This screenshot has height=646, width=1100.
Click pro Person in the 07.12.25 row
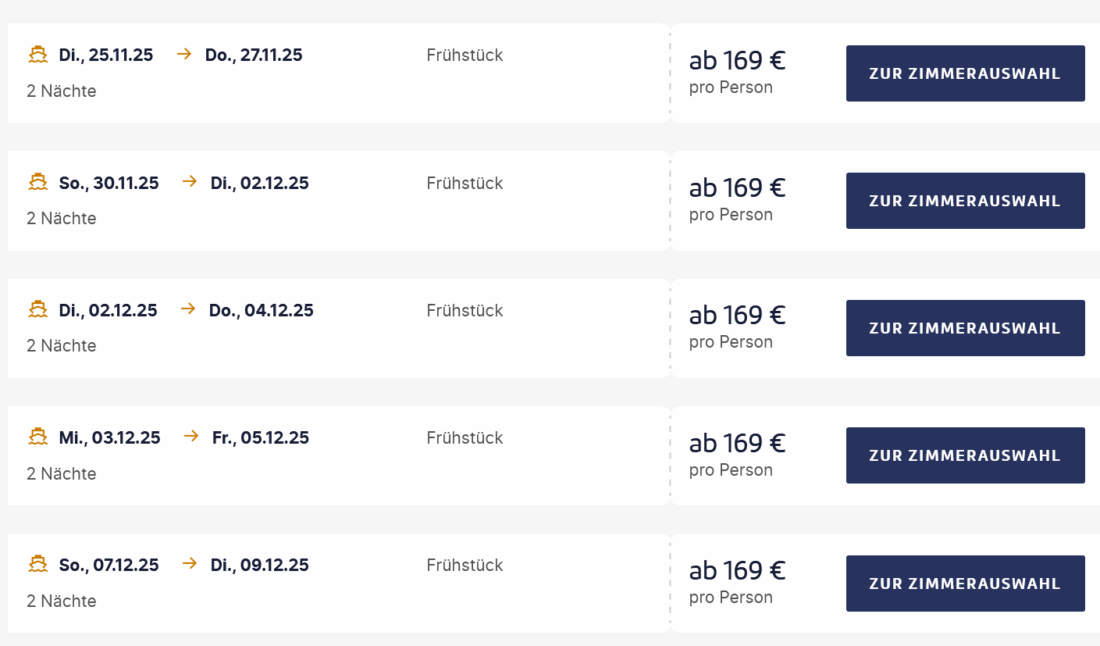coord(730,597)
